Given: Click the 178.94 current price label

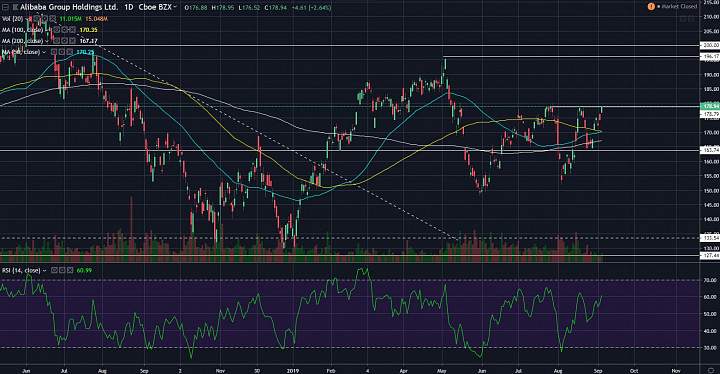Looking at the screenshot, I should 709,106.
